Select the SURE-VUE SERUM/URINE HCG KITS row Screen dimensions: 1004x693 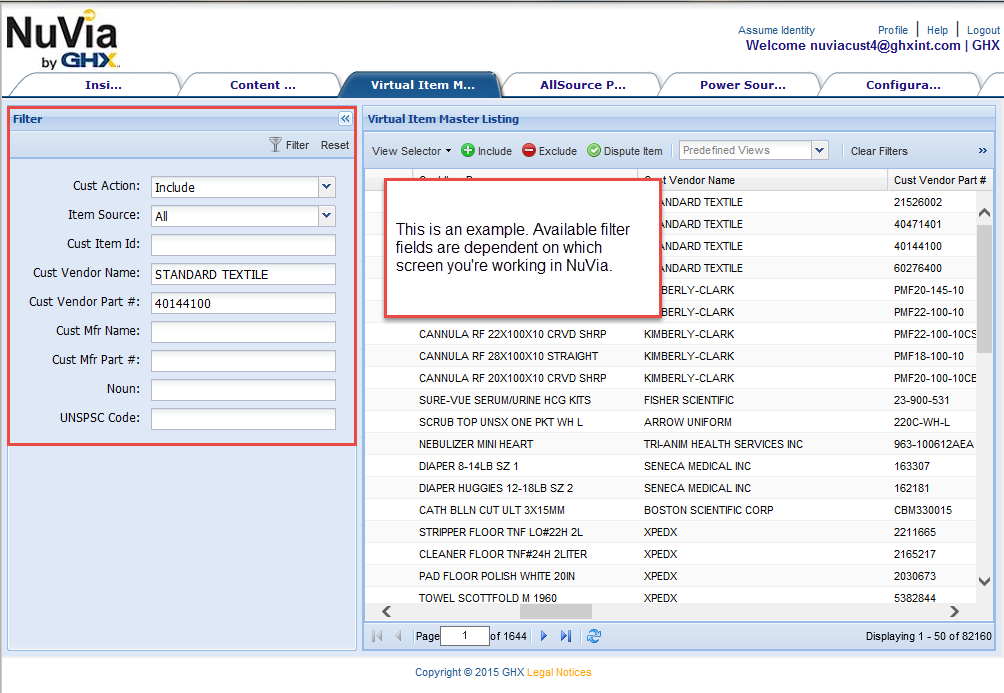click(x=670, y=400)
